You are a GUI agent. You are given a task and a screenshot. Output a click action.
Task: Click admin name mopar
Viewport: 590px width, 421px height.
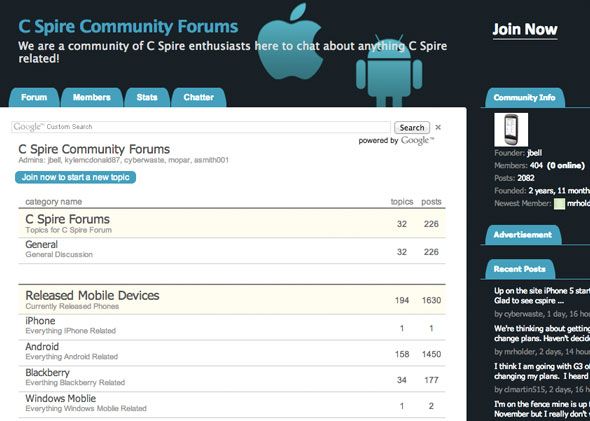point(179,161)
